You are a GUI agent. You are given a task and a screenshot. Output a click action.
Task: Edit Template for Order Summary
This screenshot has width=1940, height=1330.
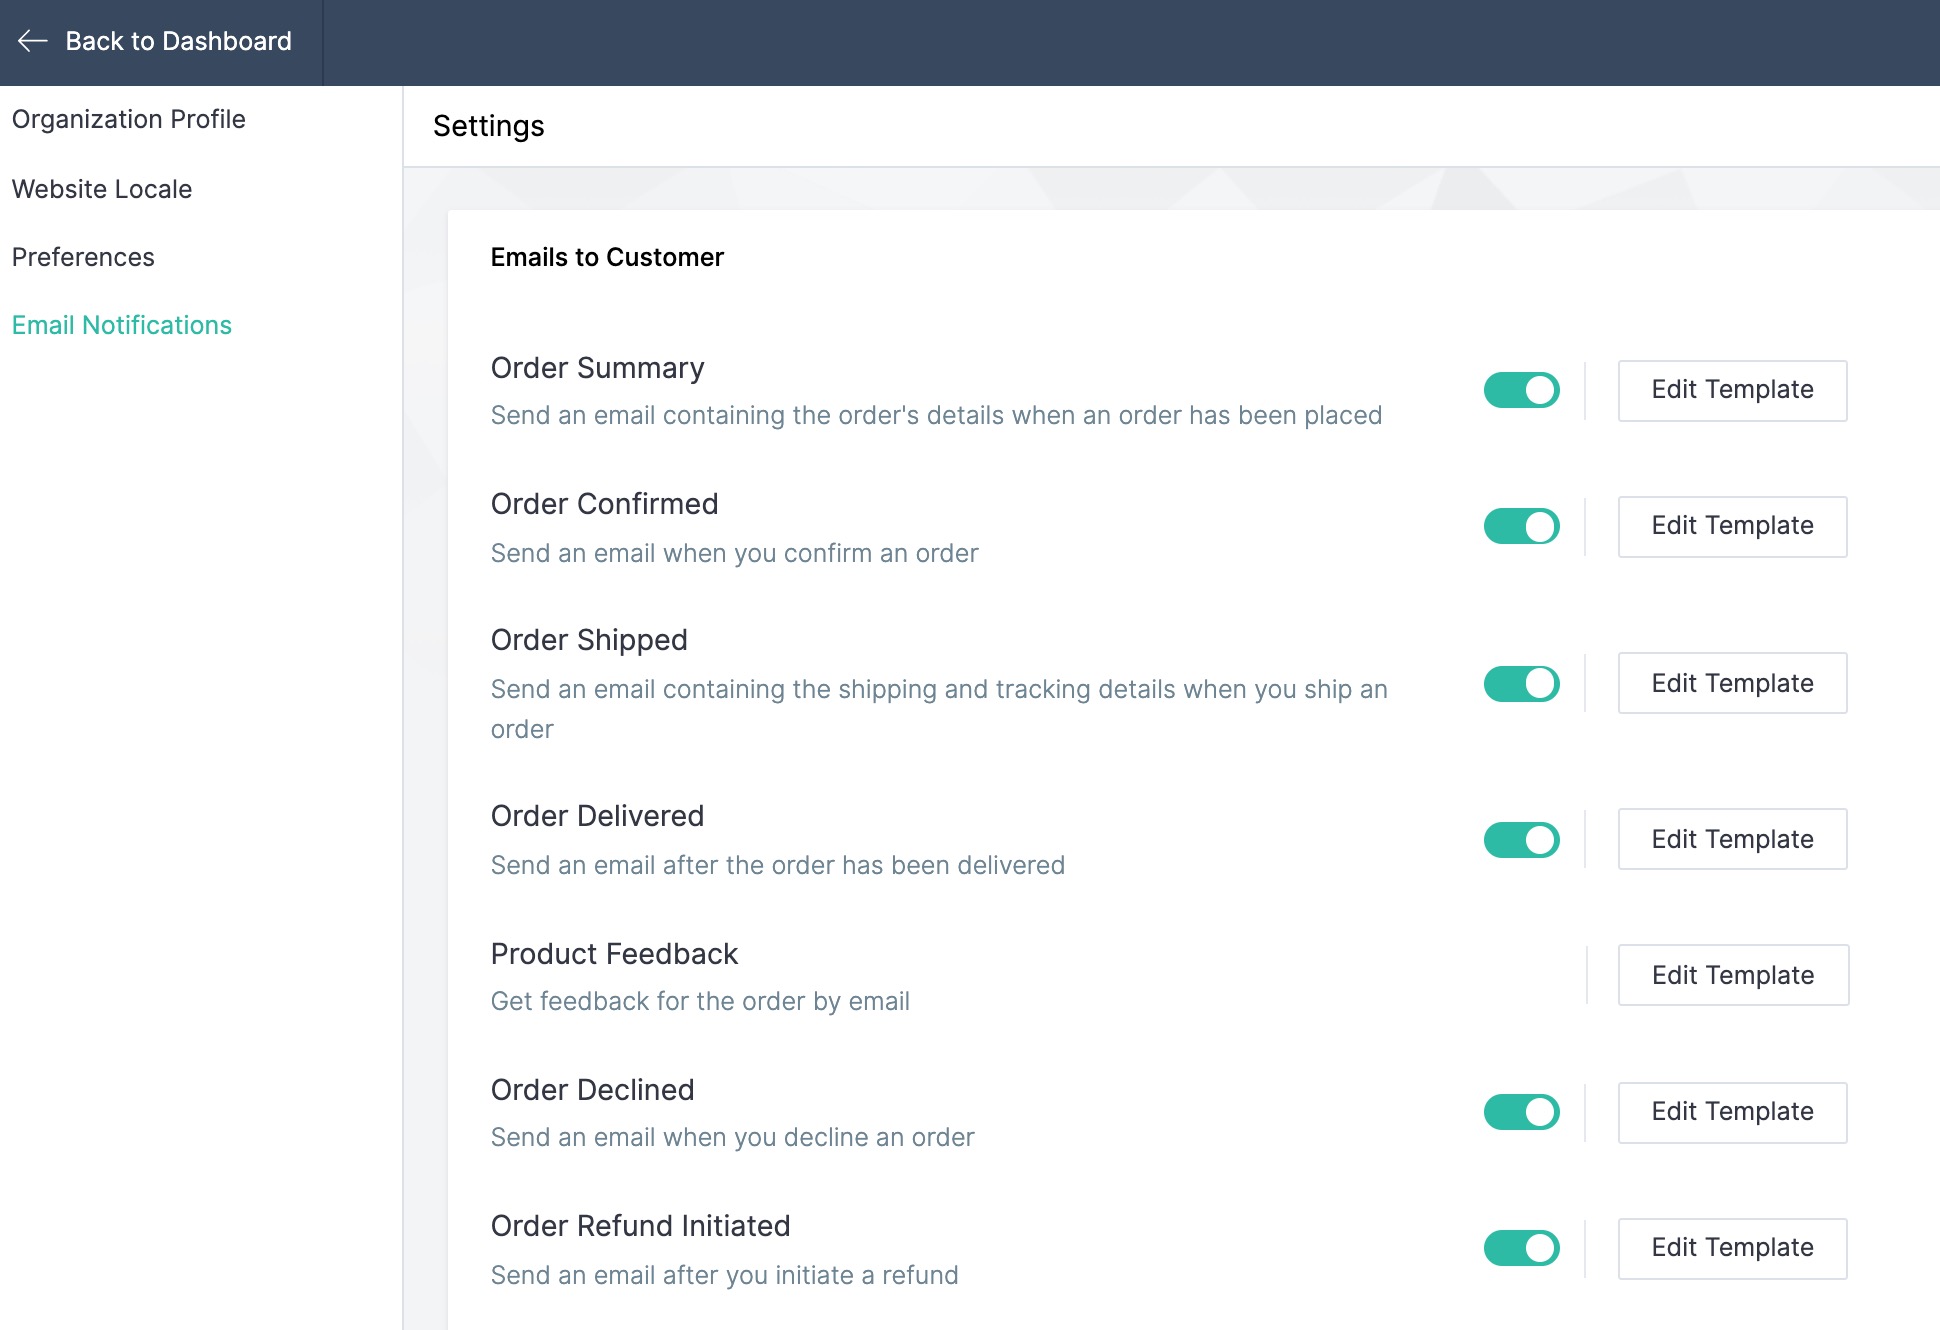tap(1732, 390)
